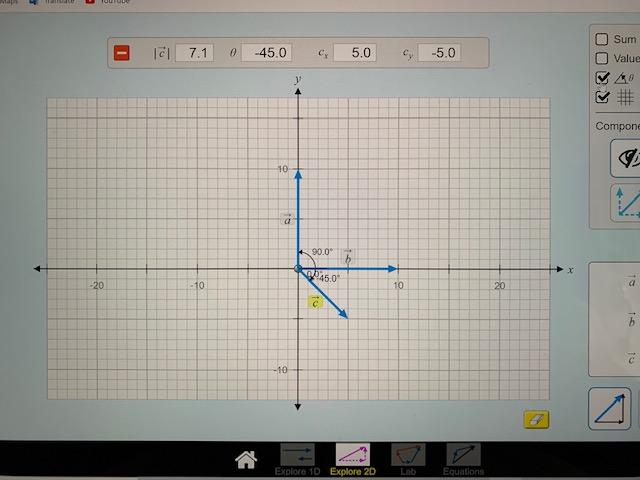Image resolution: width=640 pixels, height=480 pixels.
Task: Select the hidden components eye-slash option
Action: pos(626,158)
